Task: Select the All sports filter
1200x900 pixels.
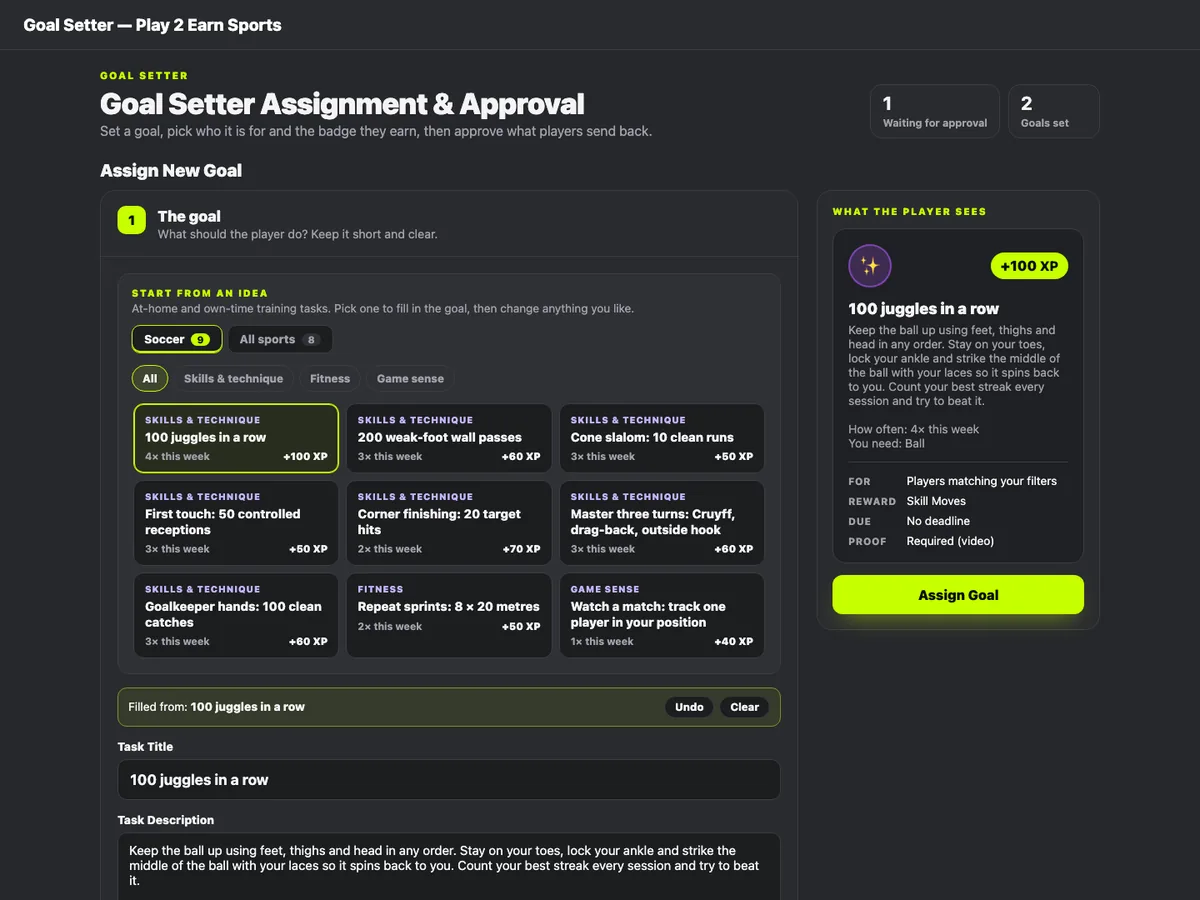Action: pos(280,339)
